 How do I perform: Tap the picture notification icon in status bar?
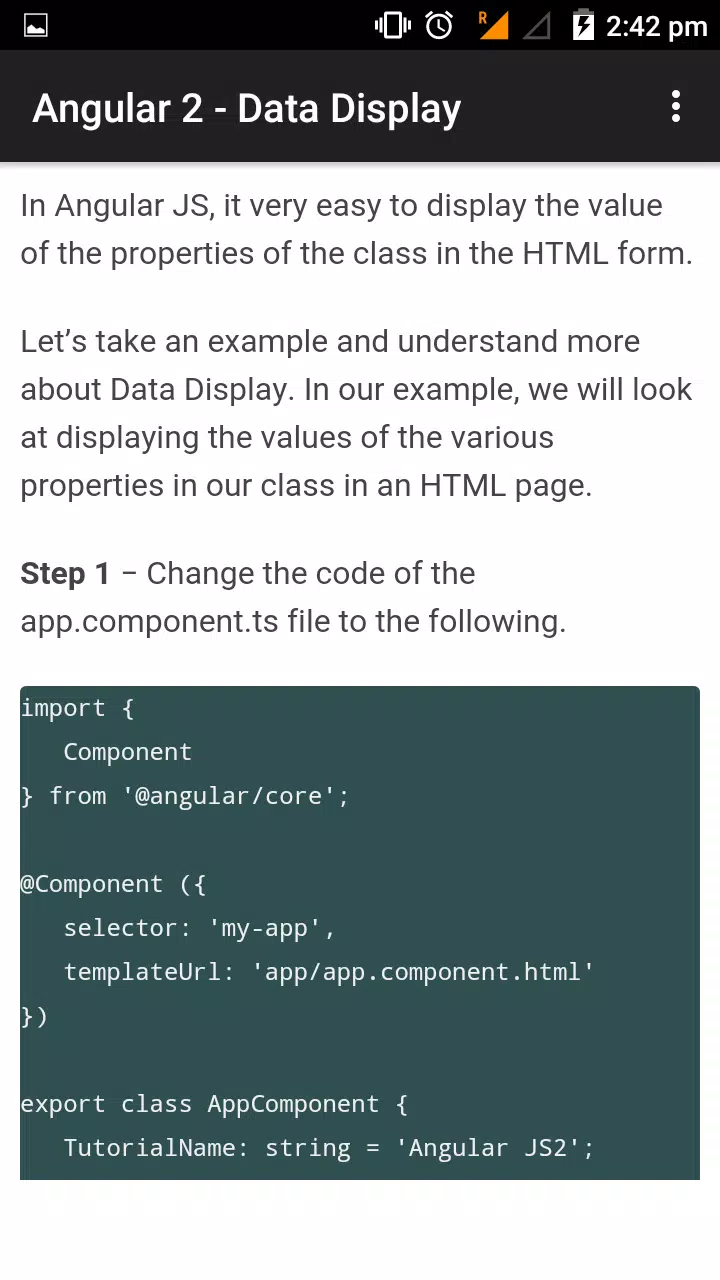[x=35, y=26]
